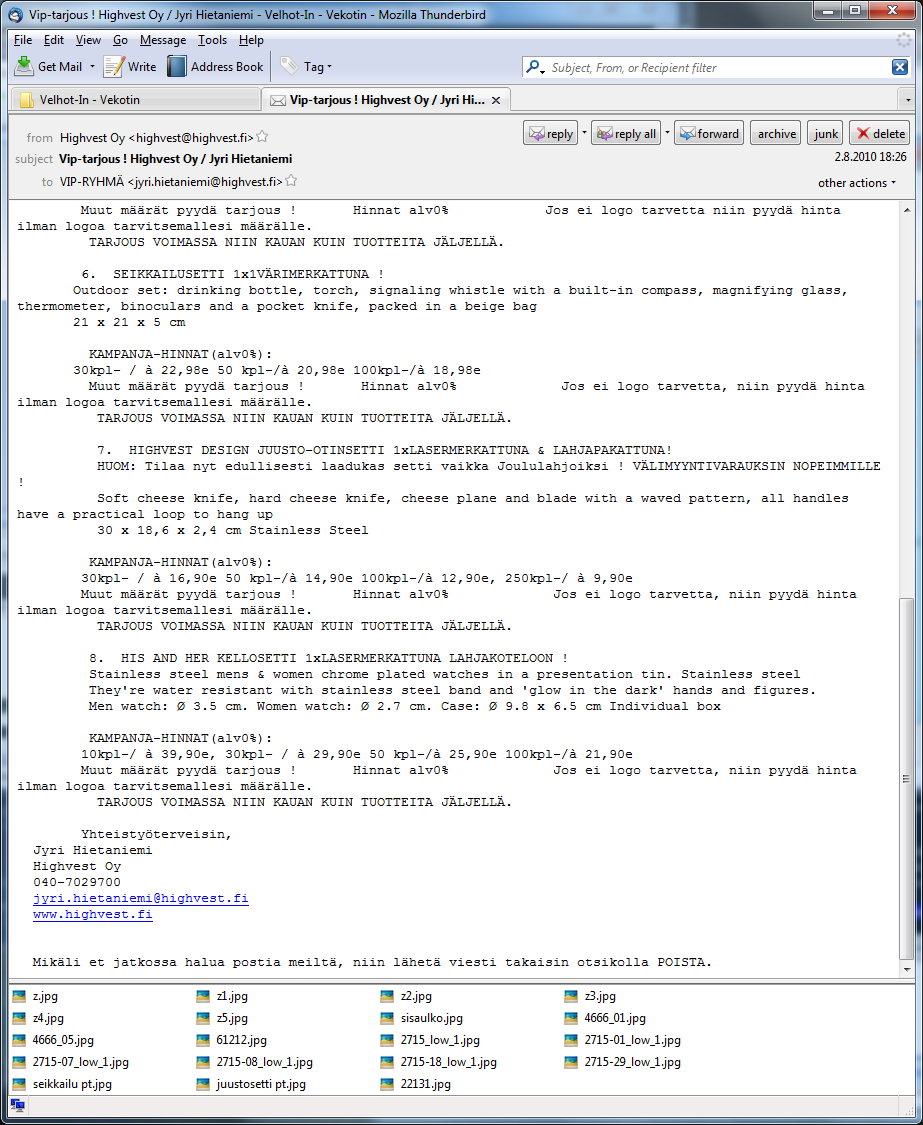The width and height of the screenshot is (923, 1125).
Task: Click the online status icon in the status bar
Action: pos(17,1105)
